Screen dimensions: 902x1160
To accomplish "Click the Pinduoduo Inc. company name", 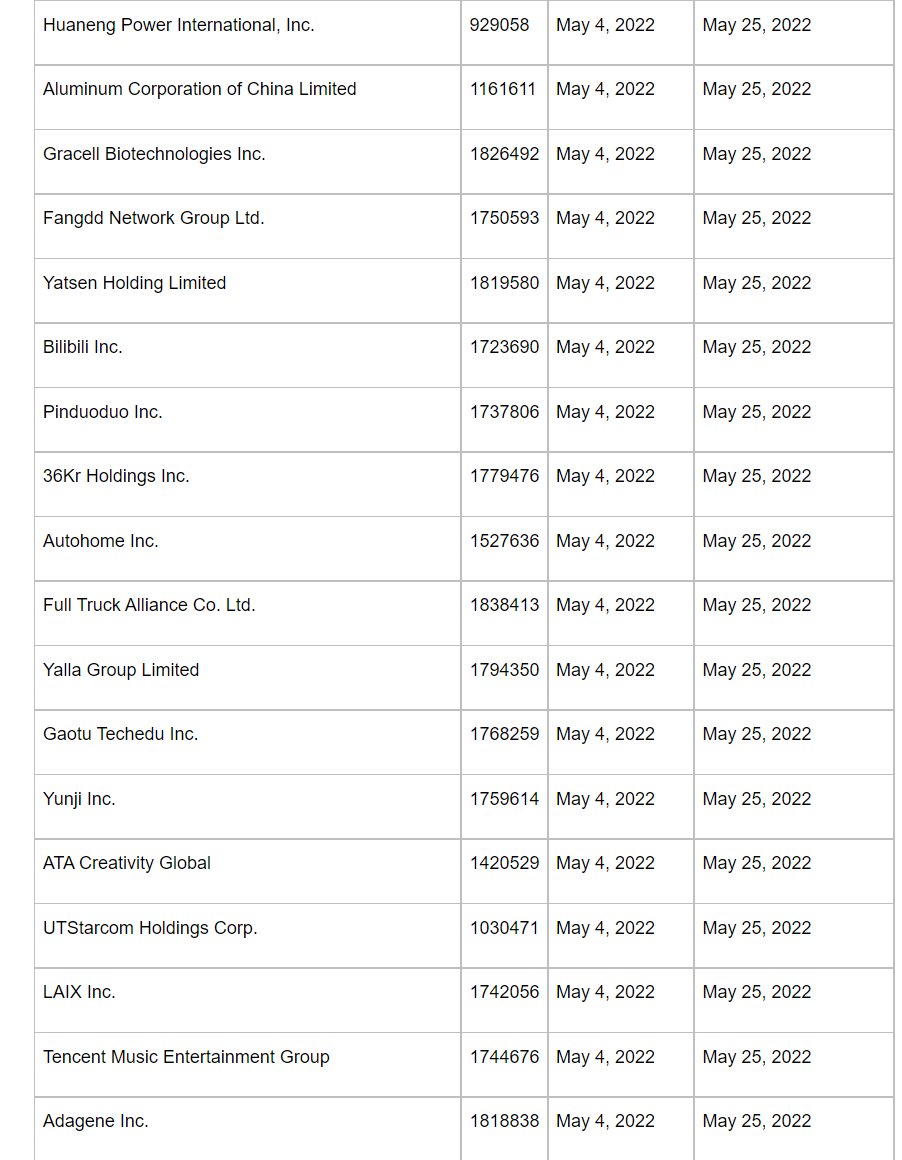I will pos(102,412).
